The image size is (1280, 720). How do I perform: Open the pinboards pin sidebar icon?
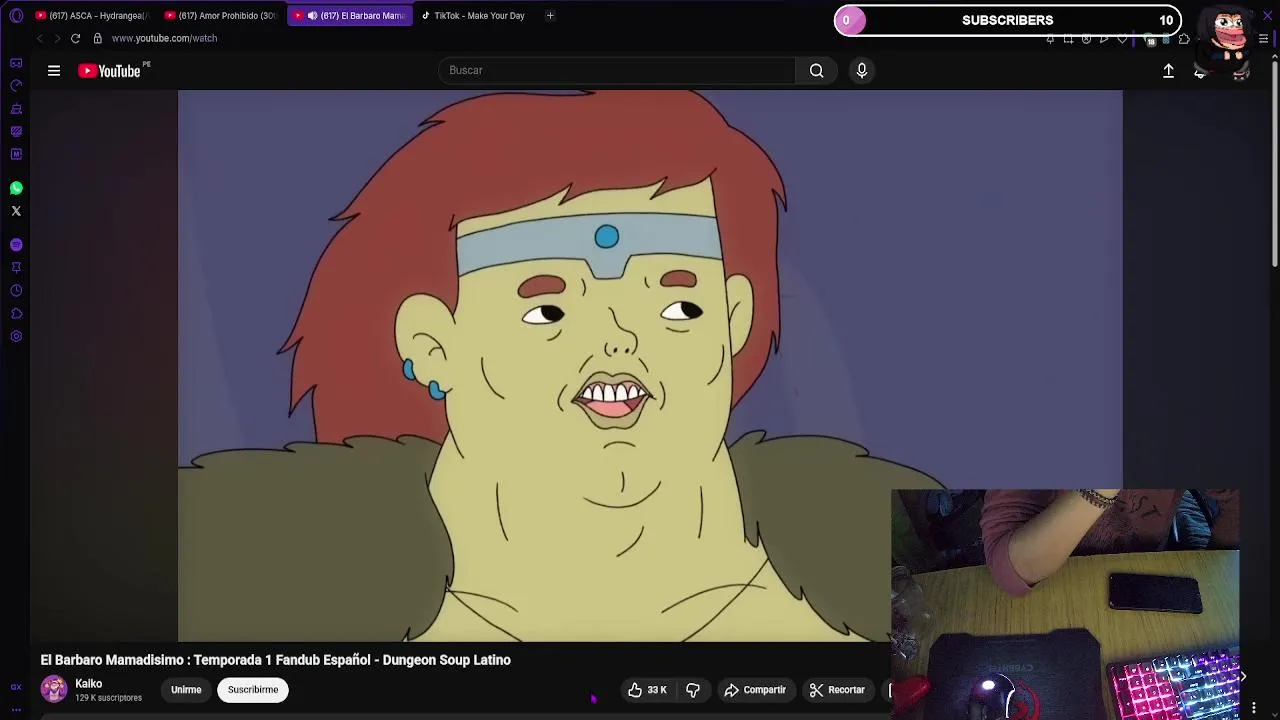click(x=16, y=268)
